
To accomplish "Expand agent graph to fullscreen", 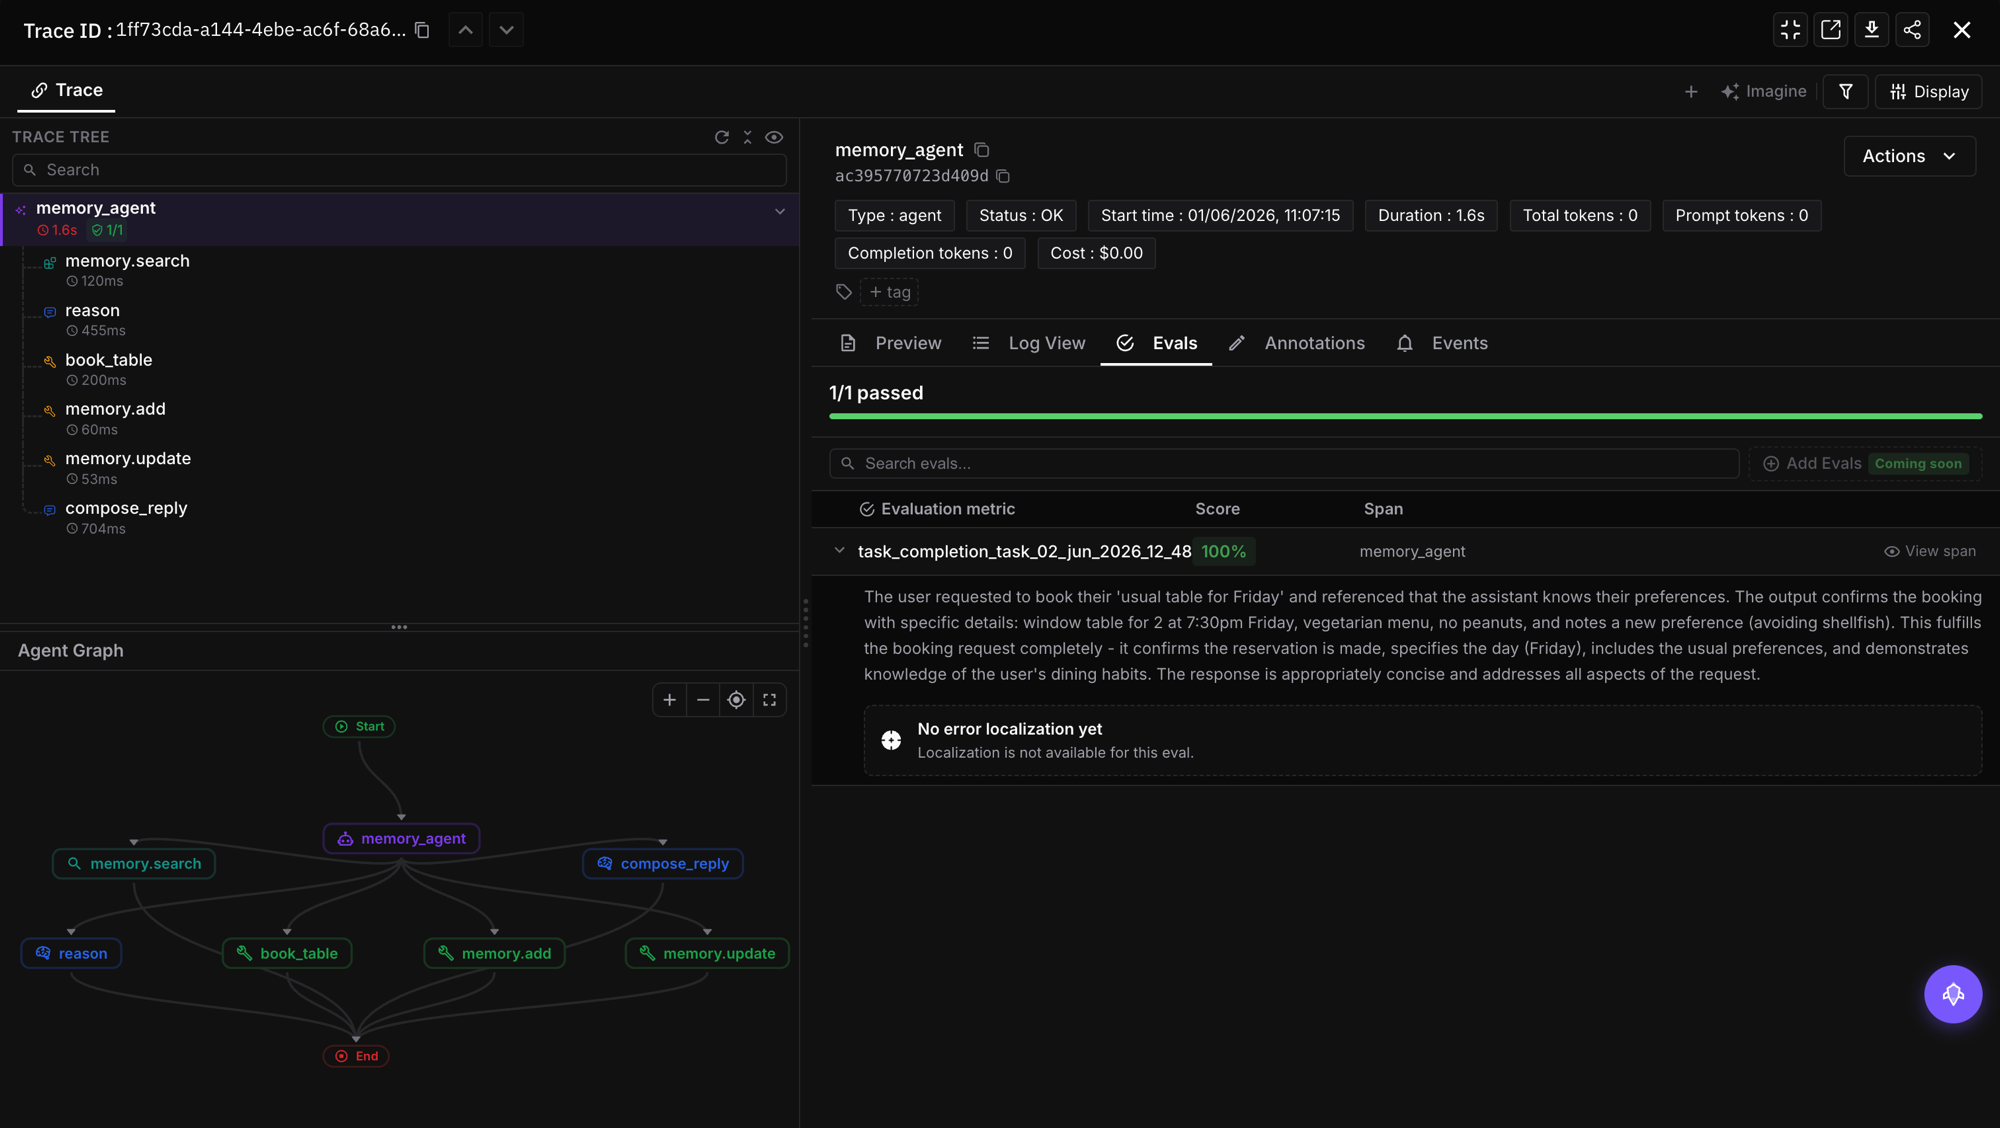I will [x=769, y=700].
